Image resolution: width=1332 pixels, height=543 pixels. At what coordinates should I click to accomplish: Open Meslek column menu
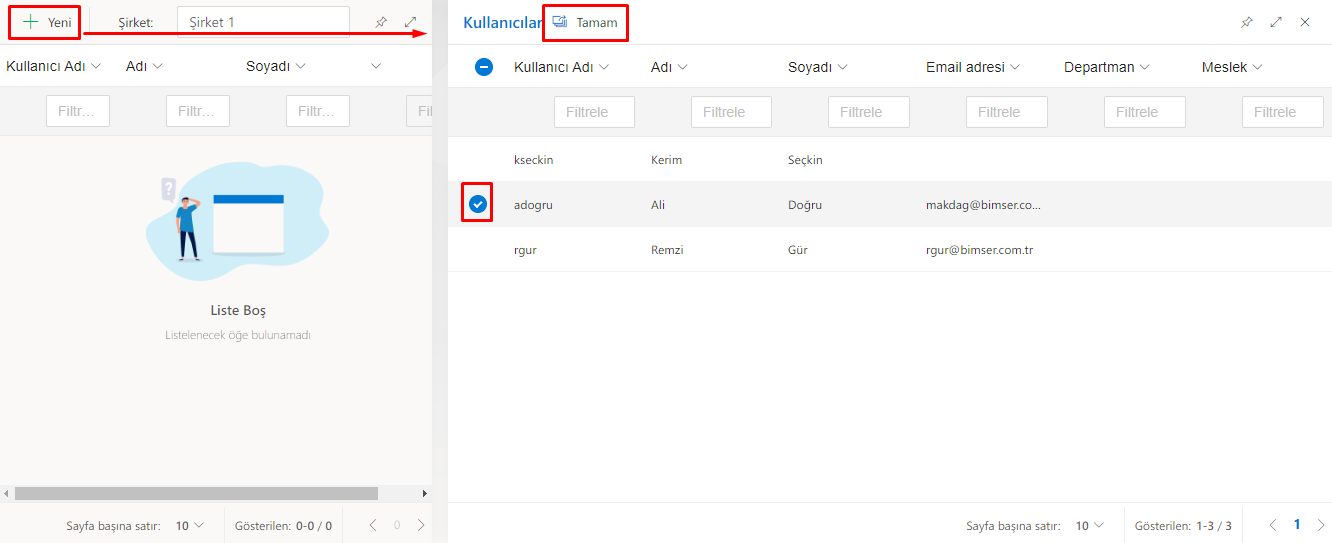click(1257, 67)
